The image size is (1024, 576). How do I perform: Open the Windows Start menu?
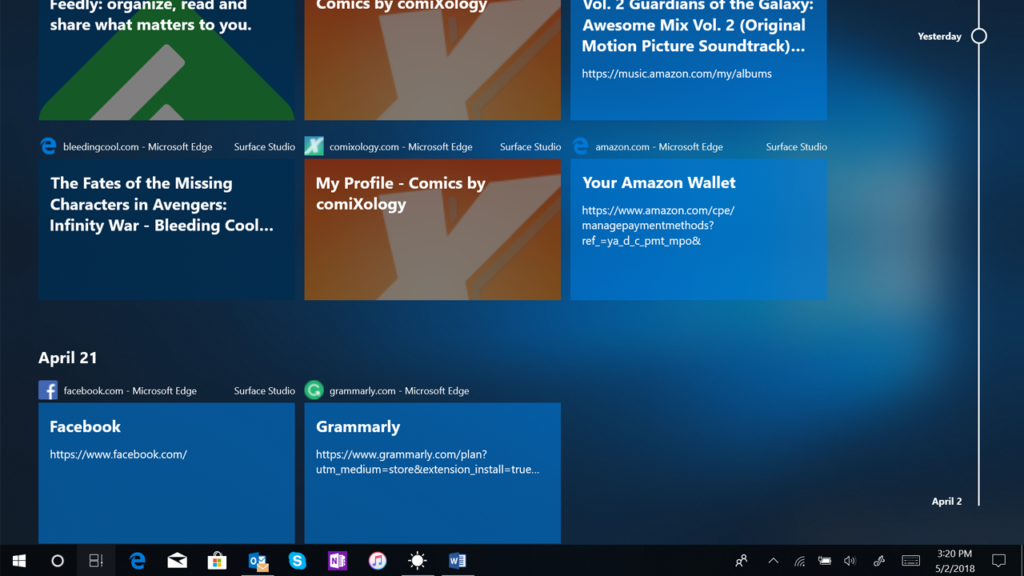click(x=19, y=560)
